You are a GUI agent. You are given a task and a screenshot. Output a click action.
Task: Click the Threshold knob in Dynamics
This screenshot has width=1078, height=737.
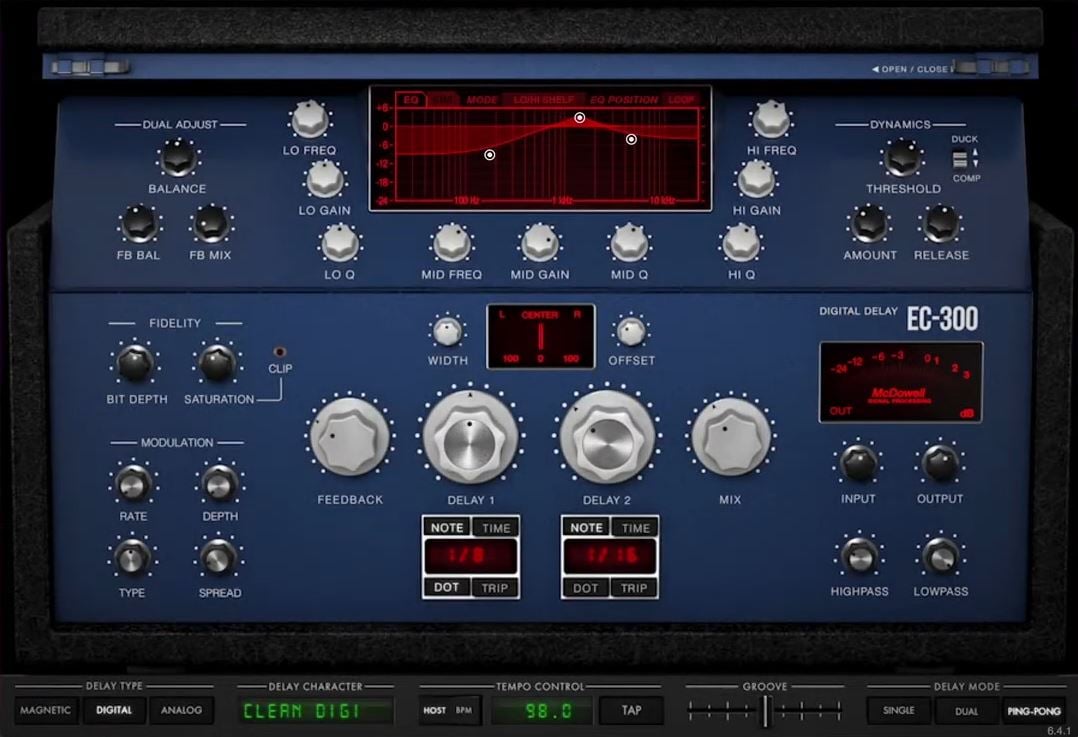pos(902,158)
